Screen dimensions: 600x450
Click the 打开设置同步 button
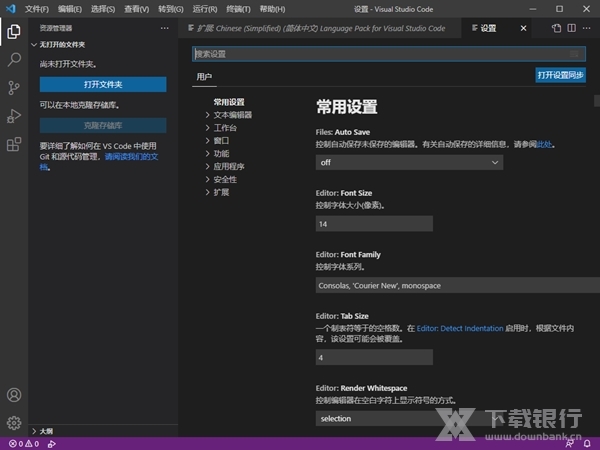[x=560, y=75]
